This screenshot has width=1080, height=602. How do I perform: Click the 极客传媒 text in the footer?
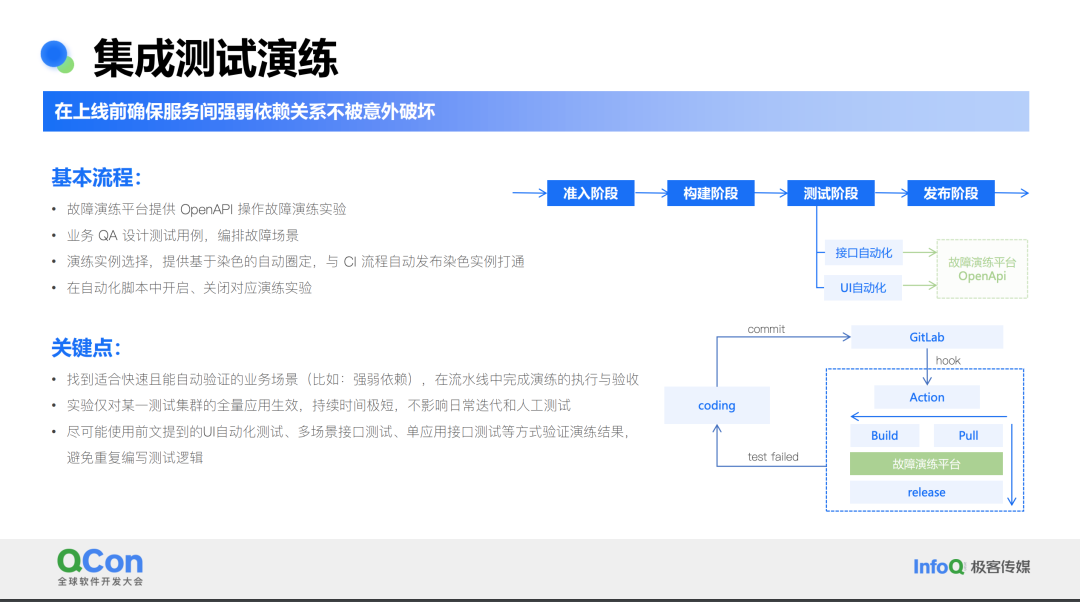tap(1000, 567)
